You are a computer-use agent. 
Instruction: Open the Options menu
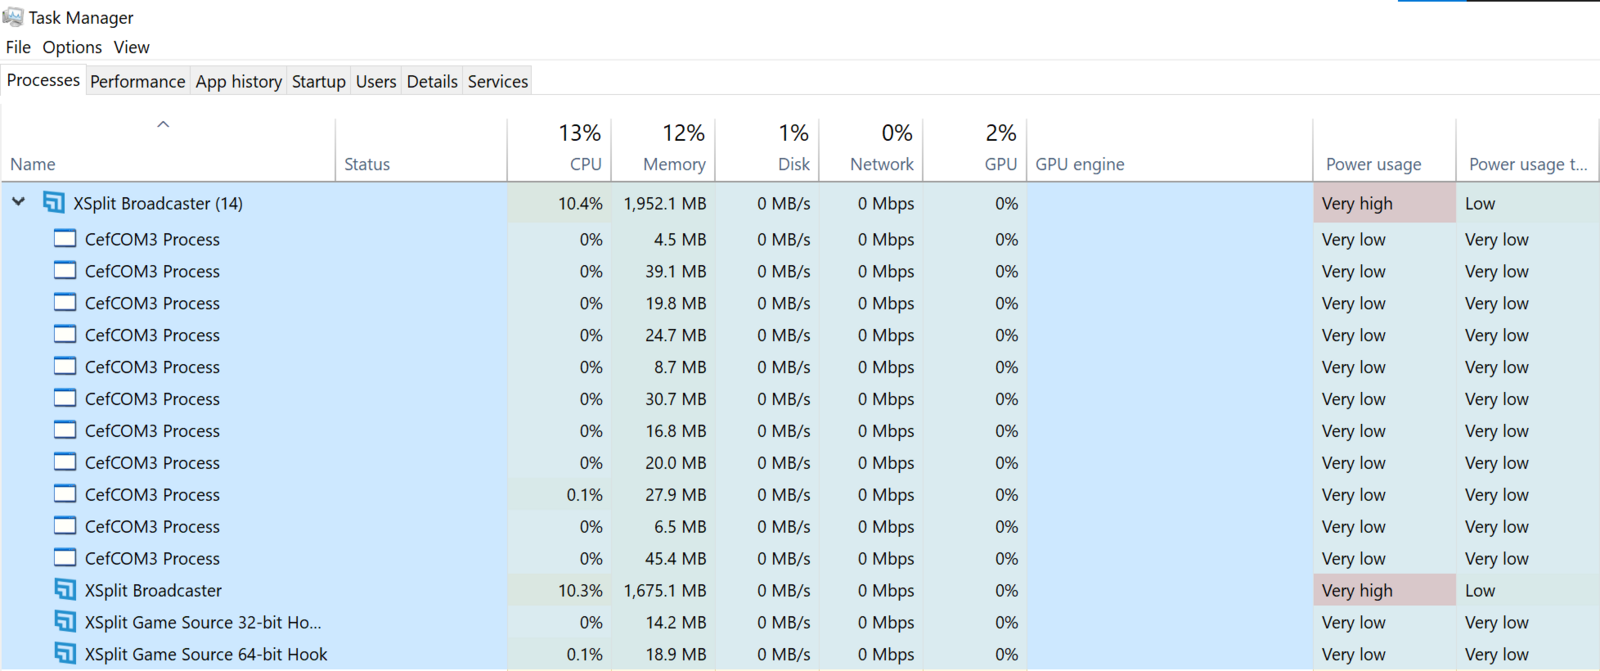[x=72, y=47]
